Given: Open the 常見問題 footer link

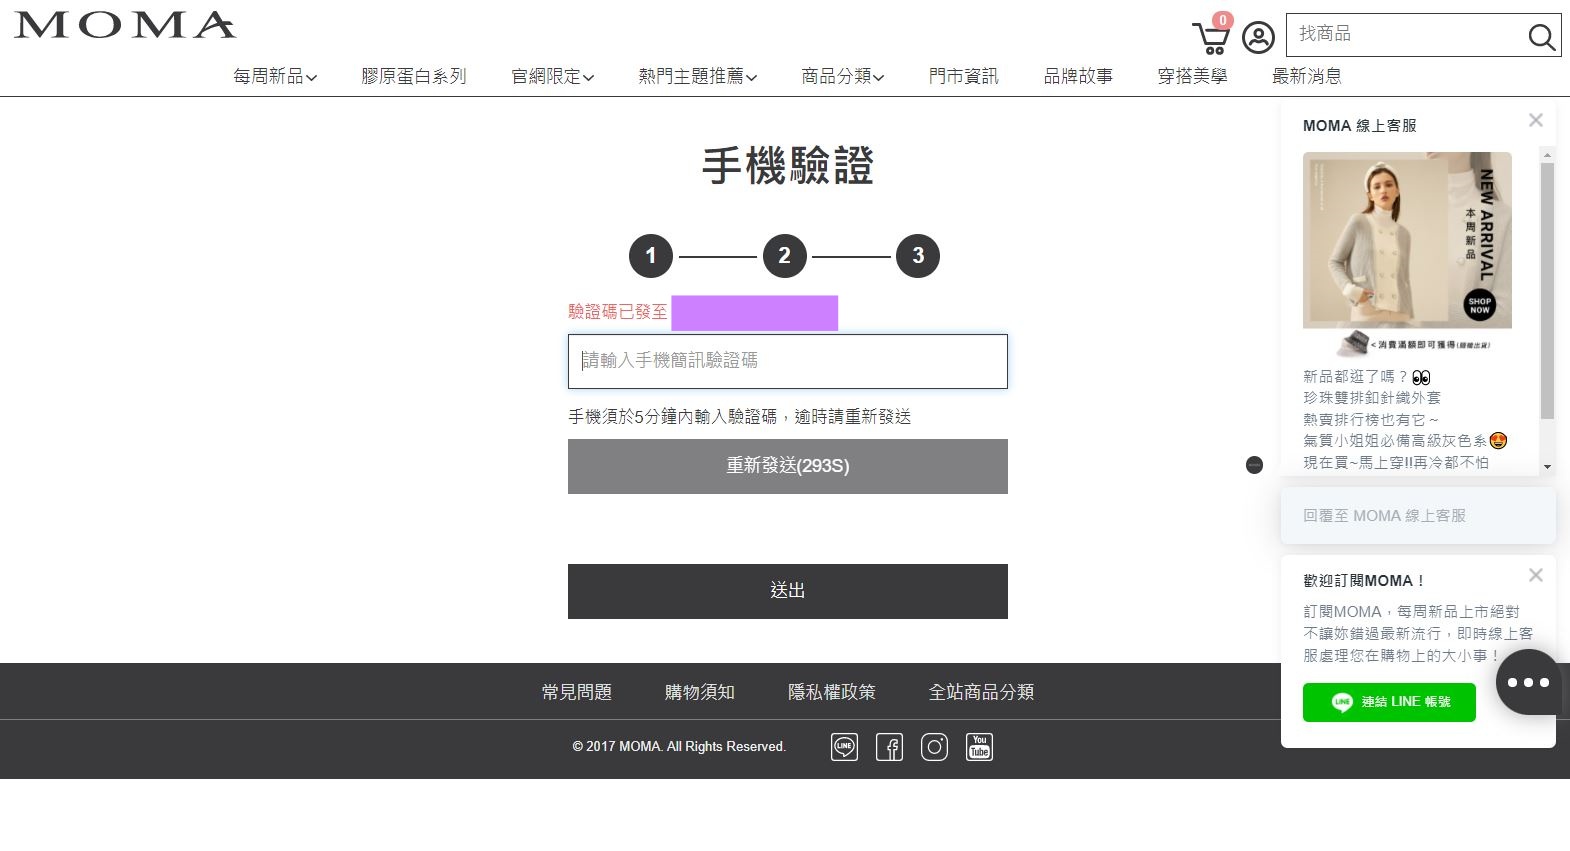Looking at the screenshot, I should 577,692.
